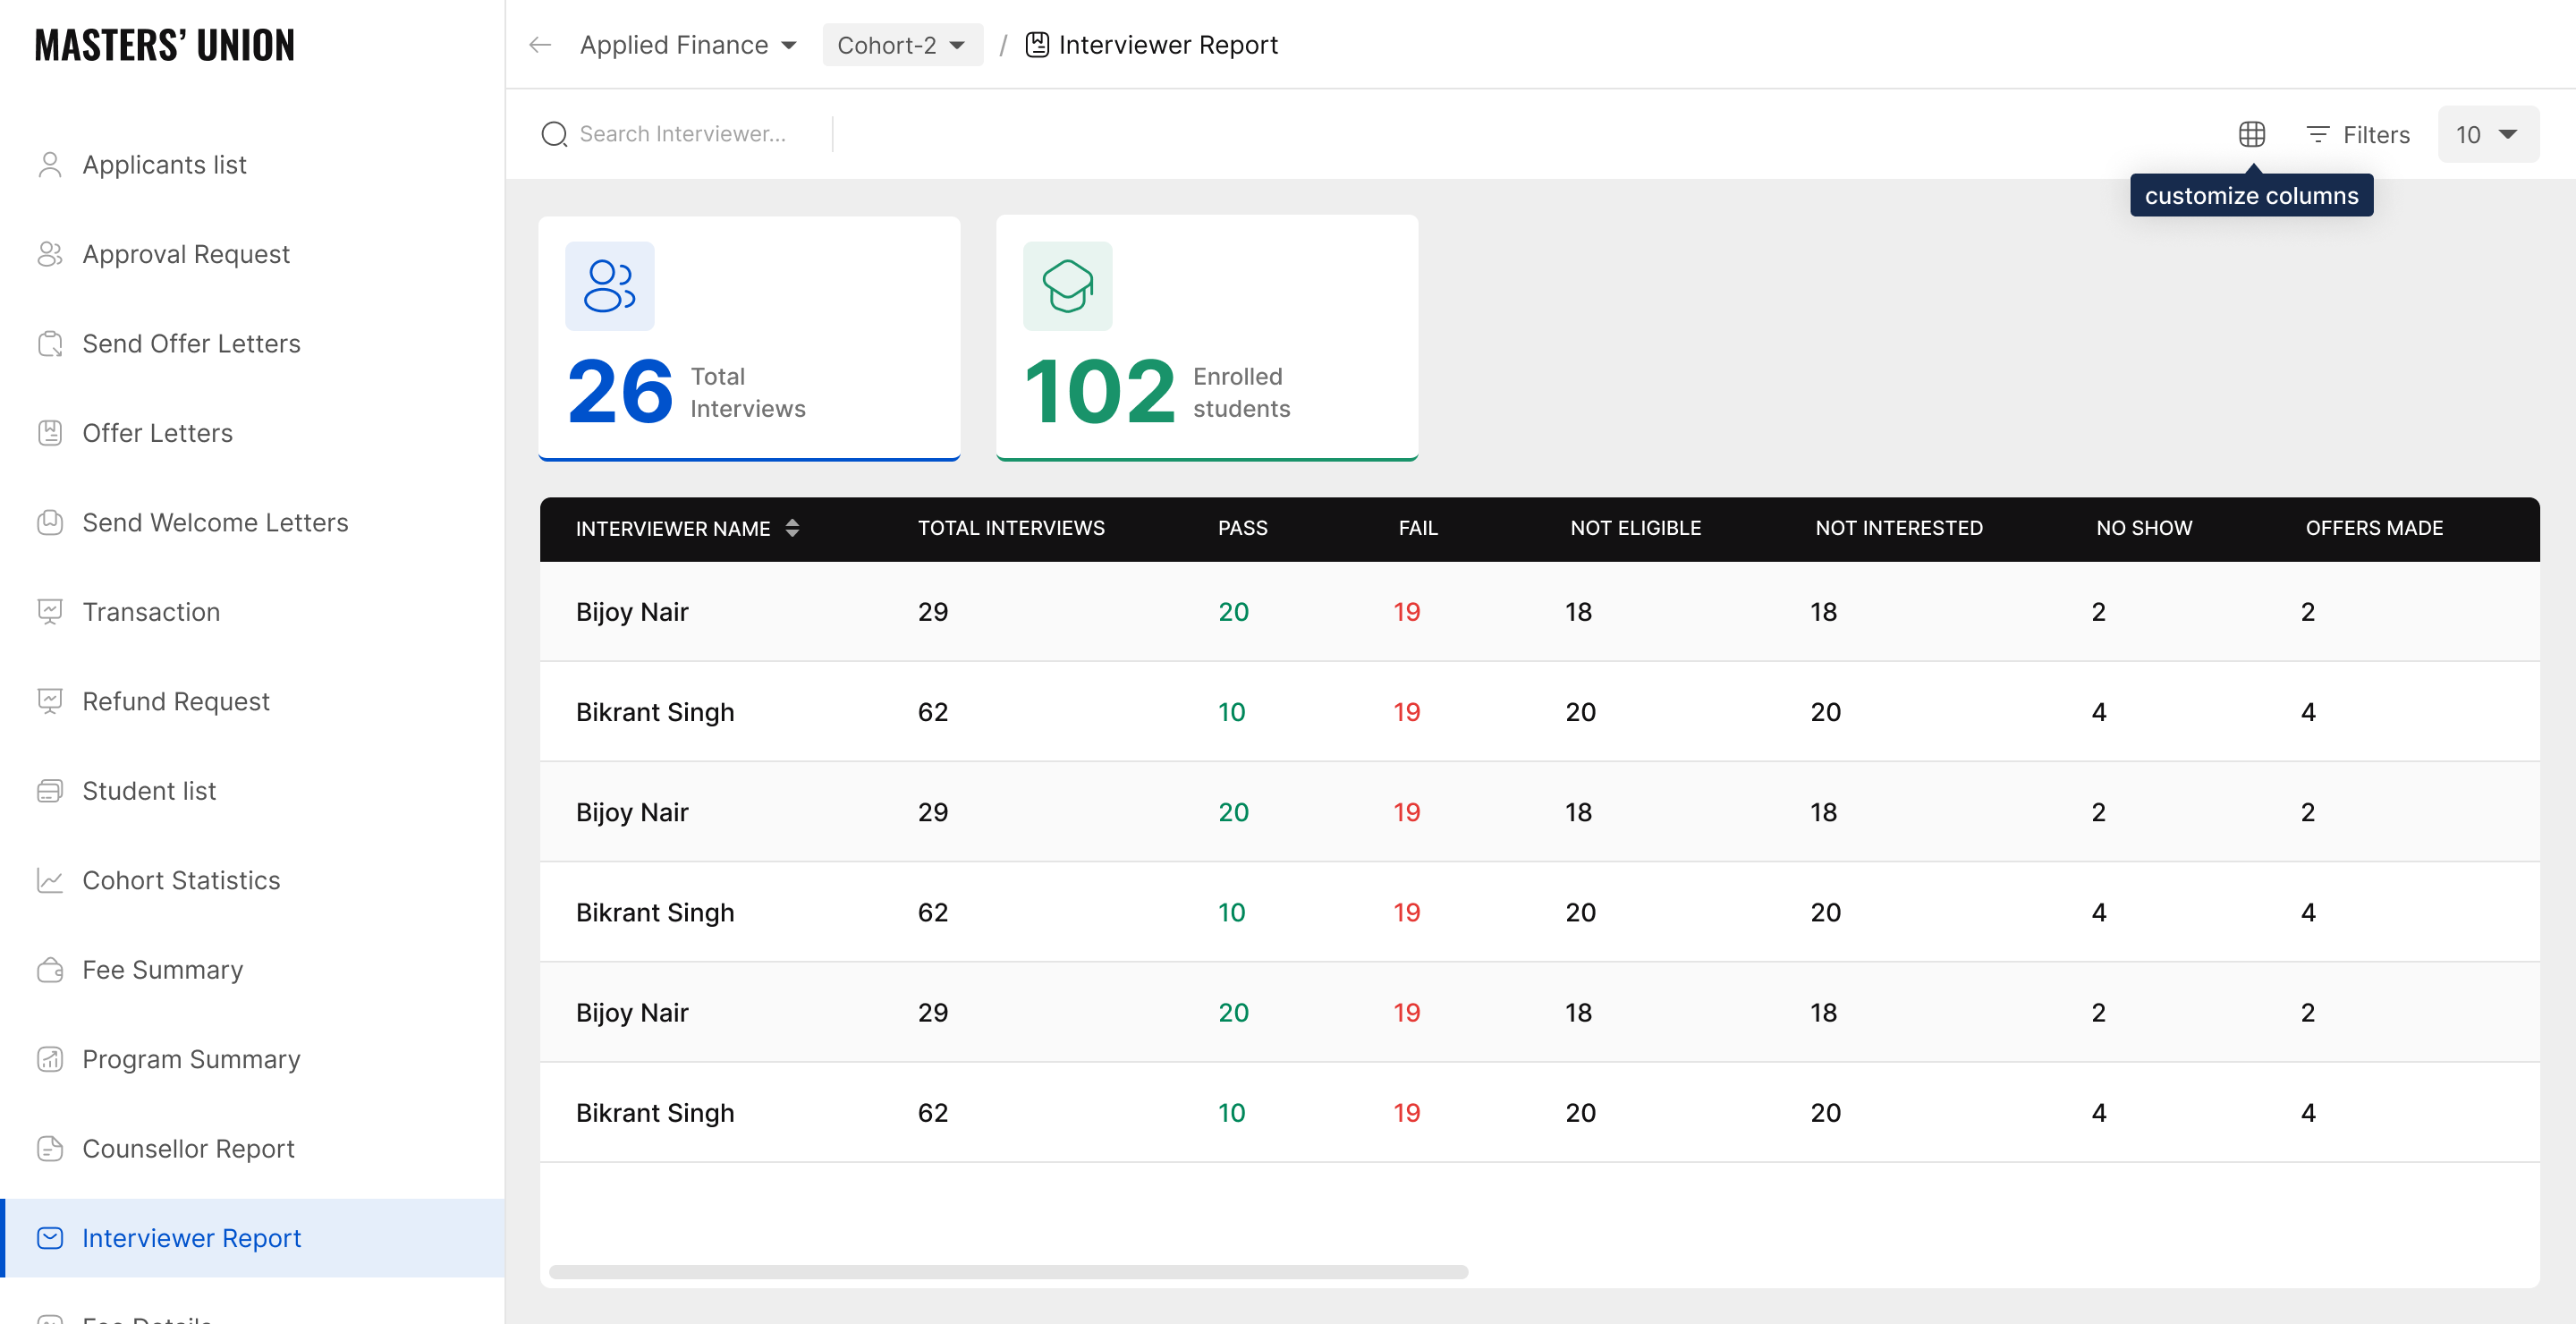
Task: Open the rows-per-page 10 dropdown
Action: tap(2487, 134)
